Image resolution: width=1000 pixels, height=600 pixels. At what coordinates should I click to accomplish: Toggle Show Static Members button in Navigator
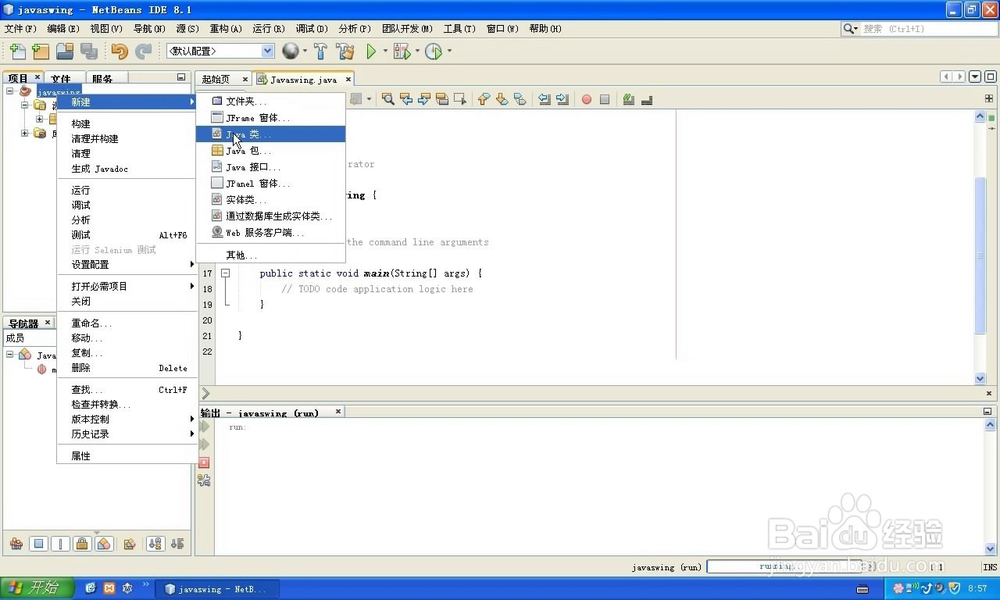[x=60, y=543]
